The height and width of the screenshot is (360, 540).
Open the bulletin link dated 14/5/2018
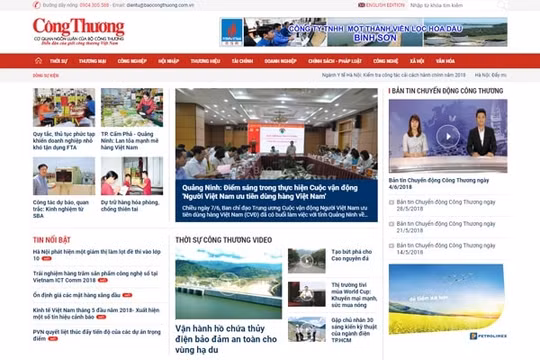click(x=446, y=249)
